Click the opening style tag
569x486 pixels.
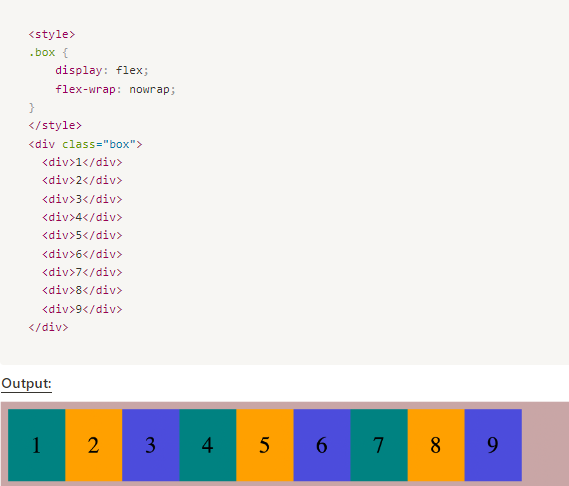[x=52, y=34]
